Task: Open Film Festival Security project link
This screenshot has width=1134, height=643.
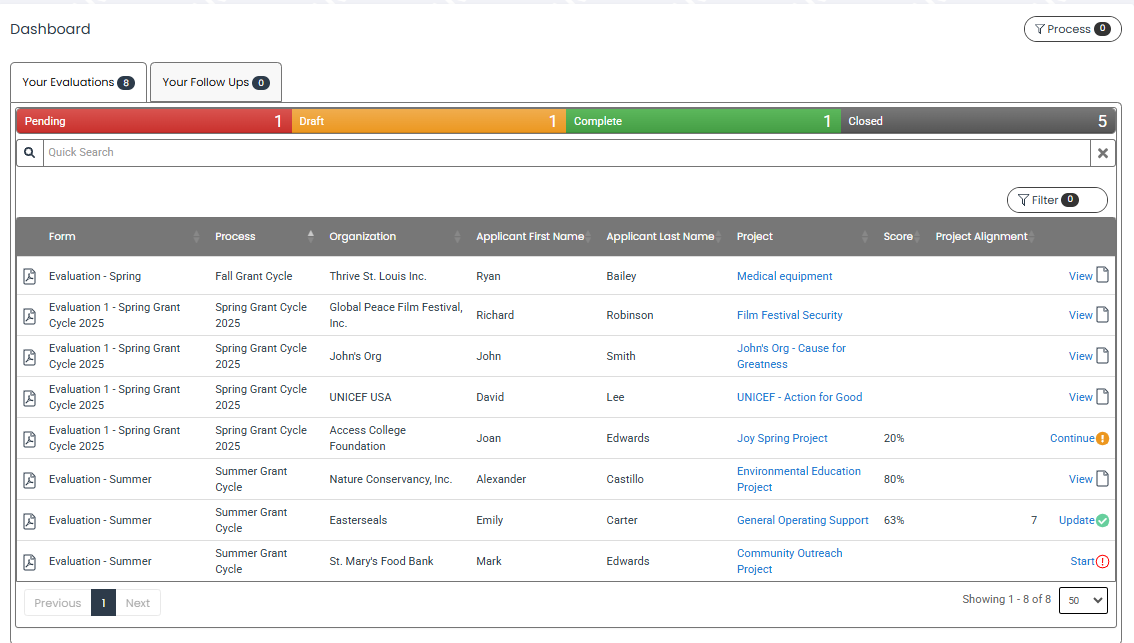Action: tap(789, 315)
